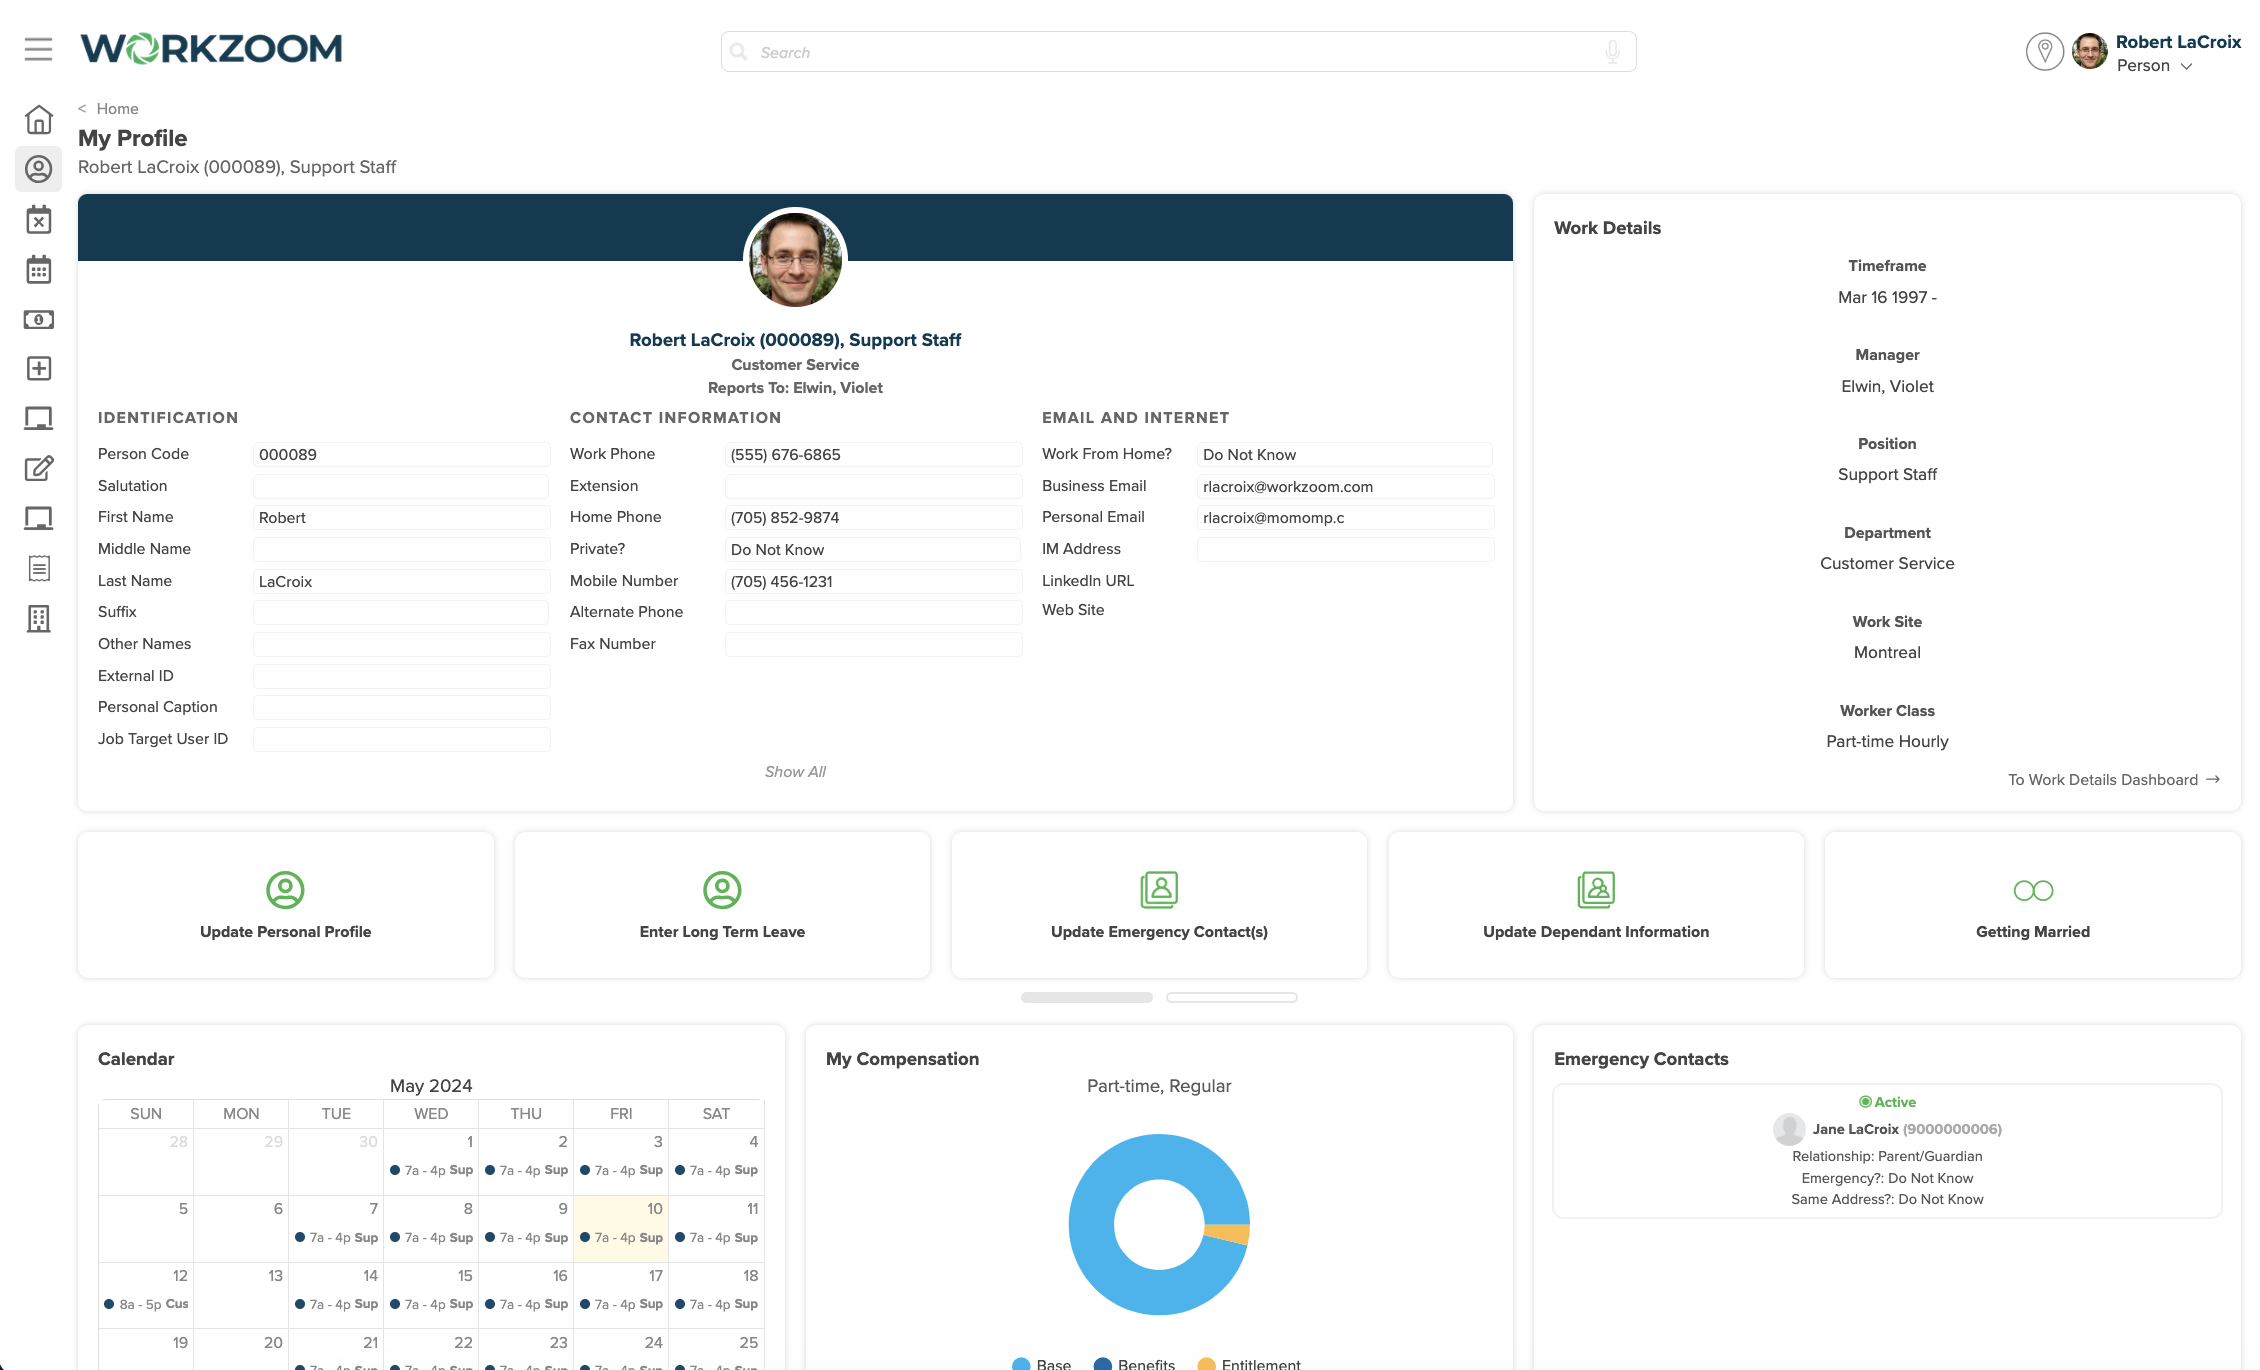Click the receipt/document icon in the sidebar
This screenshot has height=1370, width=2260.
[38, 568]
